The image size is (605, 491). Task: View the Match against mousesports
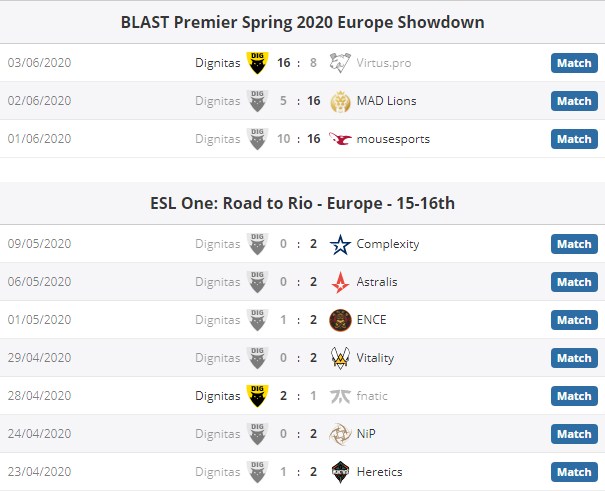[x=574, y=139]
